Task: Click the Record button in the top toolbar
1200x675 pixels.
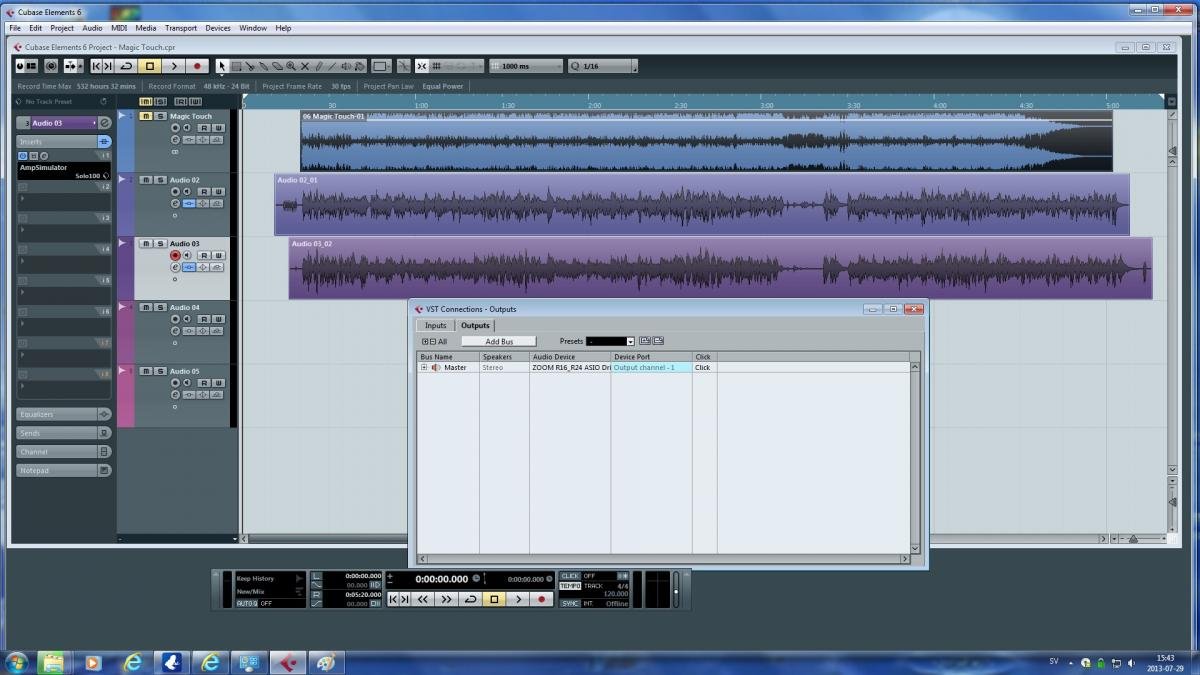Action: [x=197, y=66]
